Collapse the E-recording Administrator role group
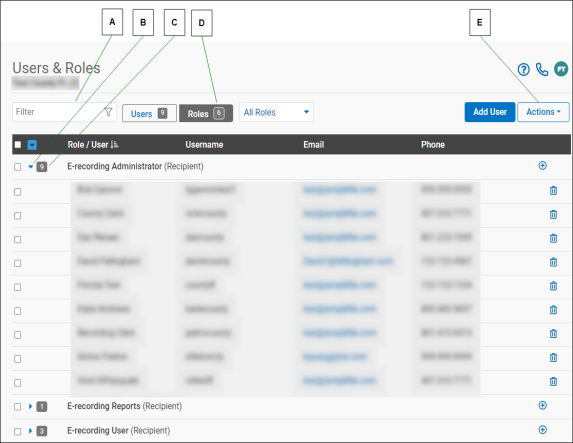Image resolution: width=573 pixels, height=443 pixels. click(x=31, y=167)
